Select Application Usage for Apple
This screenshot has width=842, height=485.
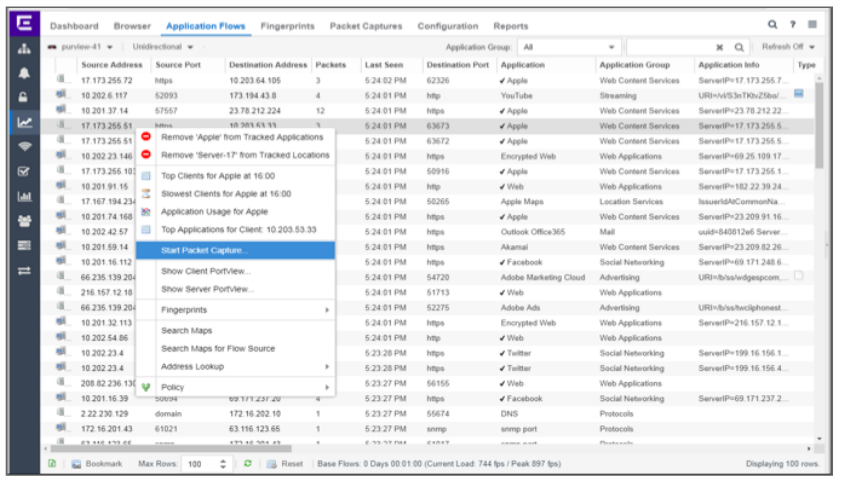pyautogui.click(x=235, y=212)
